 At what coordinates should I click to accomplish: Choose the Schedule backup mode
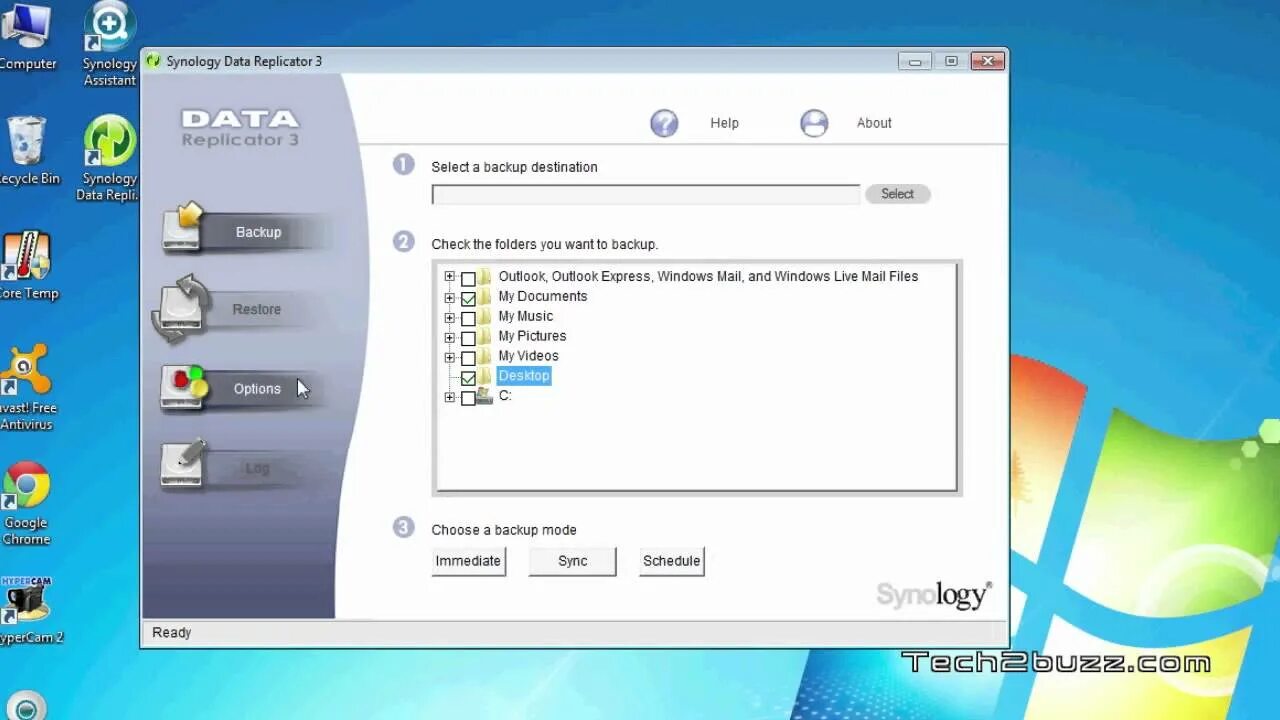click(671, 561)
